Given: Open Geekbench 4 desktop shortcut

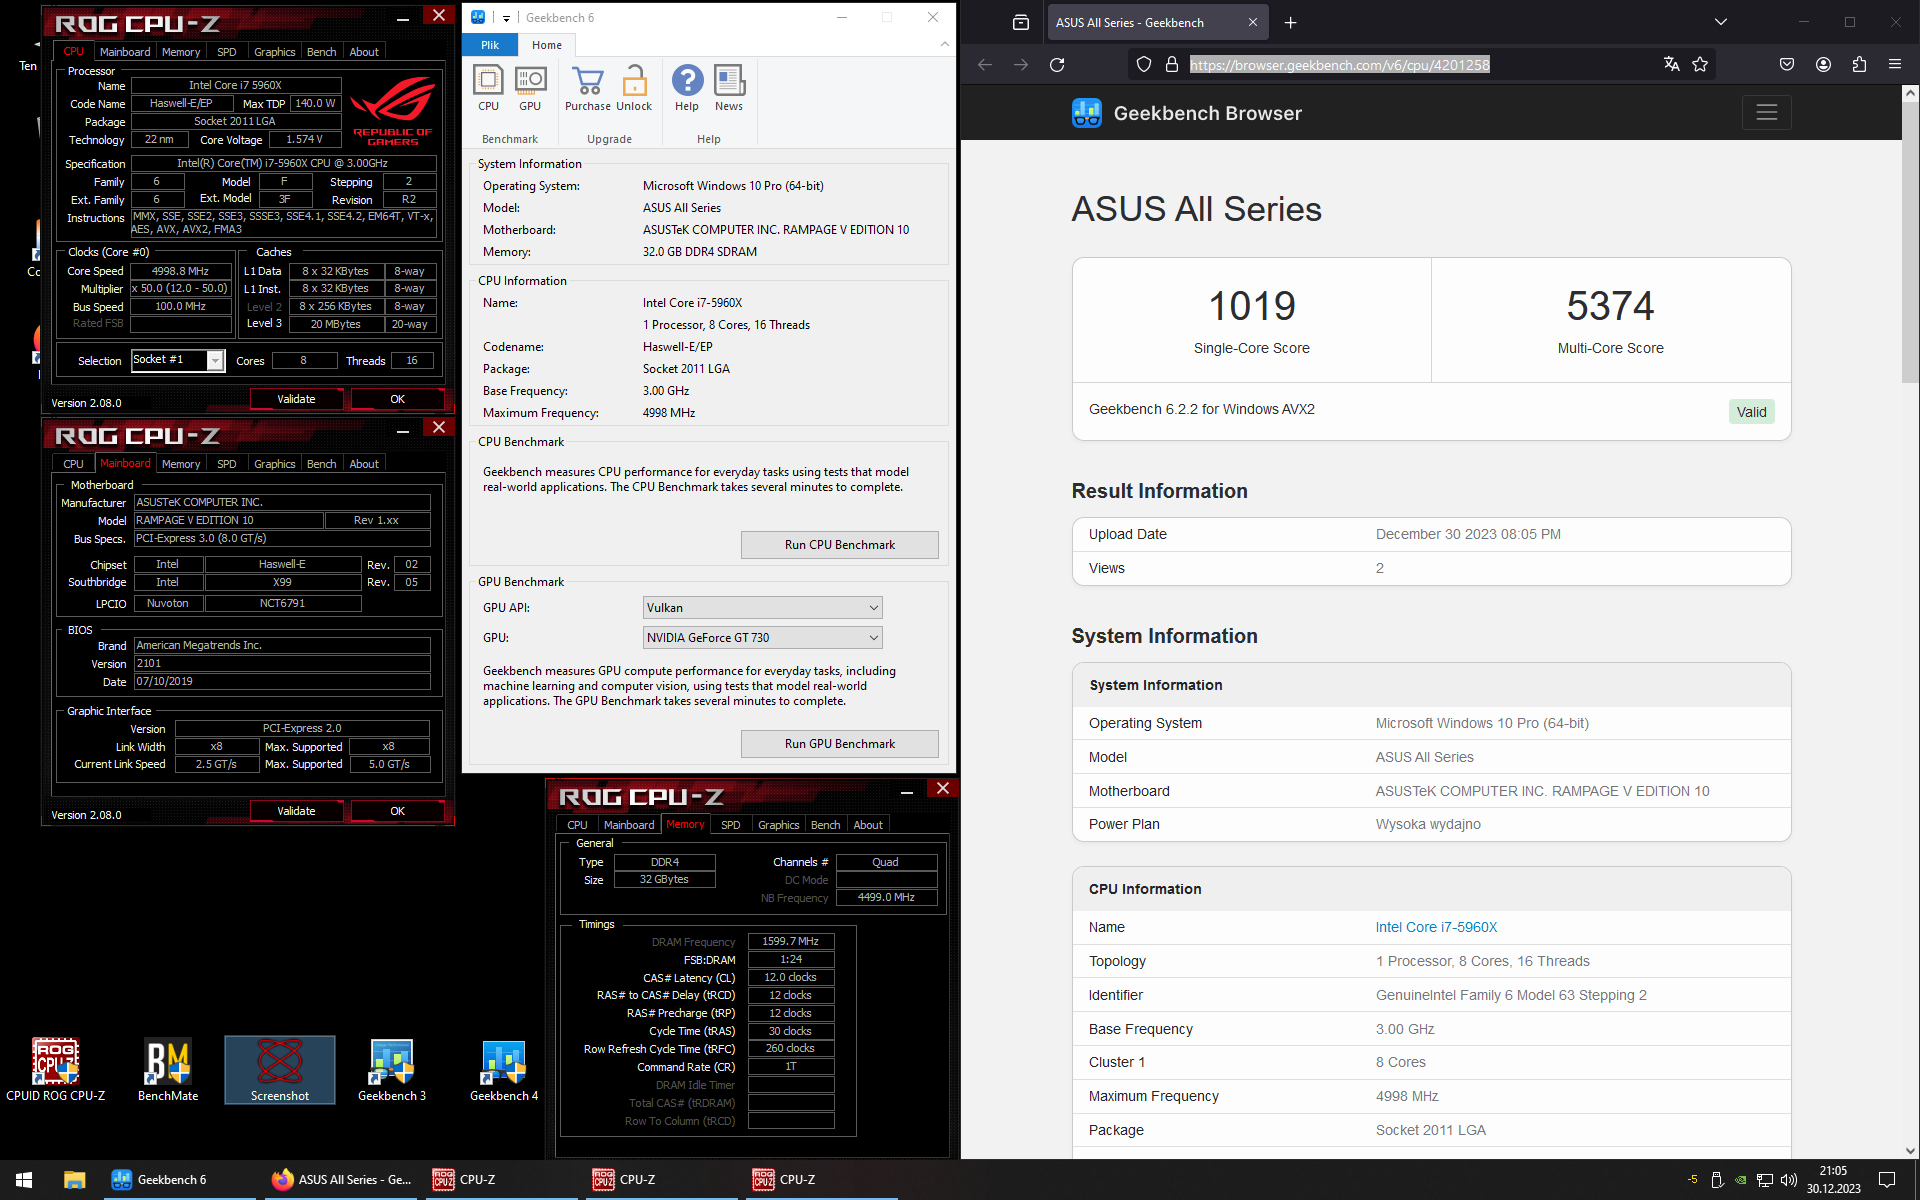Looking at the screenshot, I should click(504, 1069).
